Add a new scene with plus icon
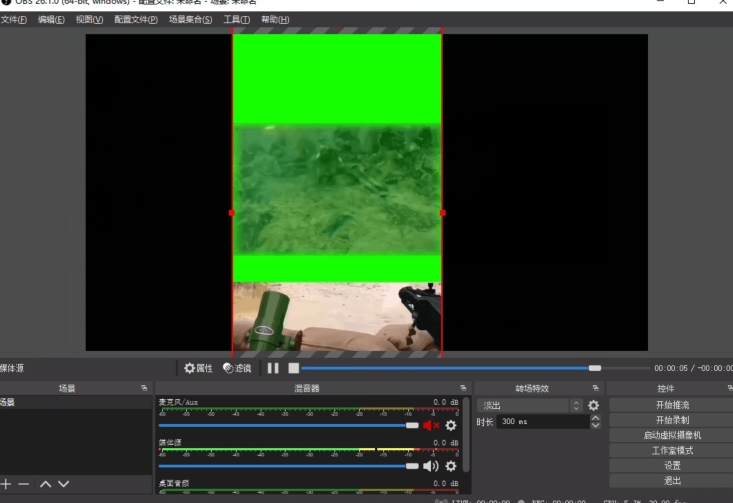The image size is (733, 503). tap(7, 484)
